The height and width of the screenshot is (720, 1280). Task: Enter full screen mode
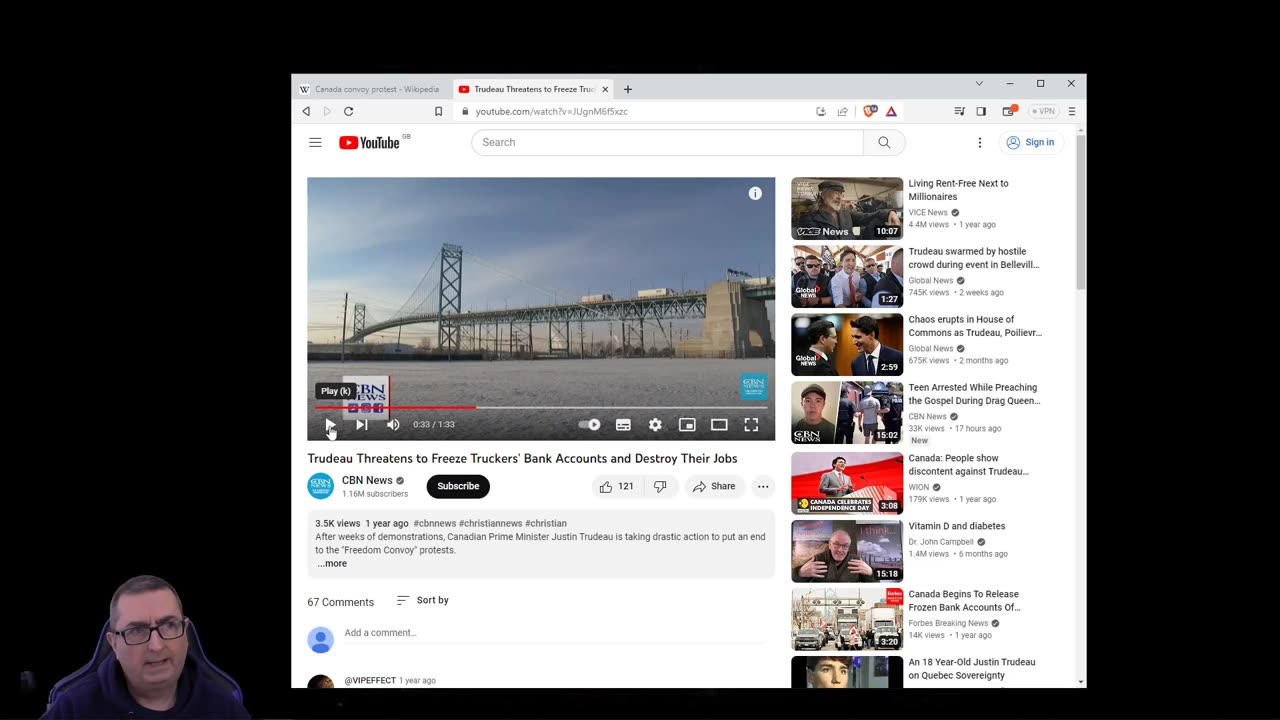click(751, 425)
